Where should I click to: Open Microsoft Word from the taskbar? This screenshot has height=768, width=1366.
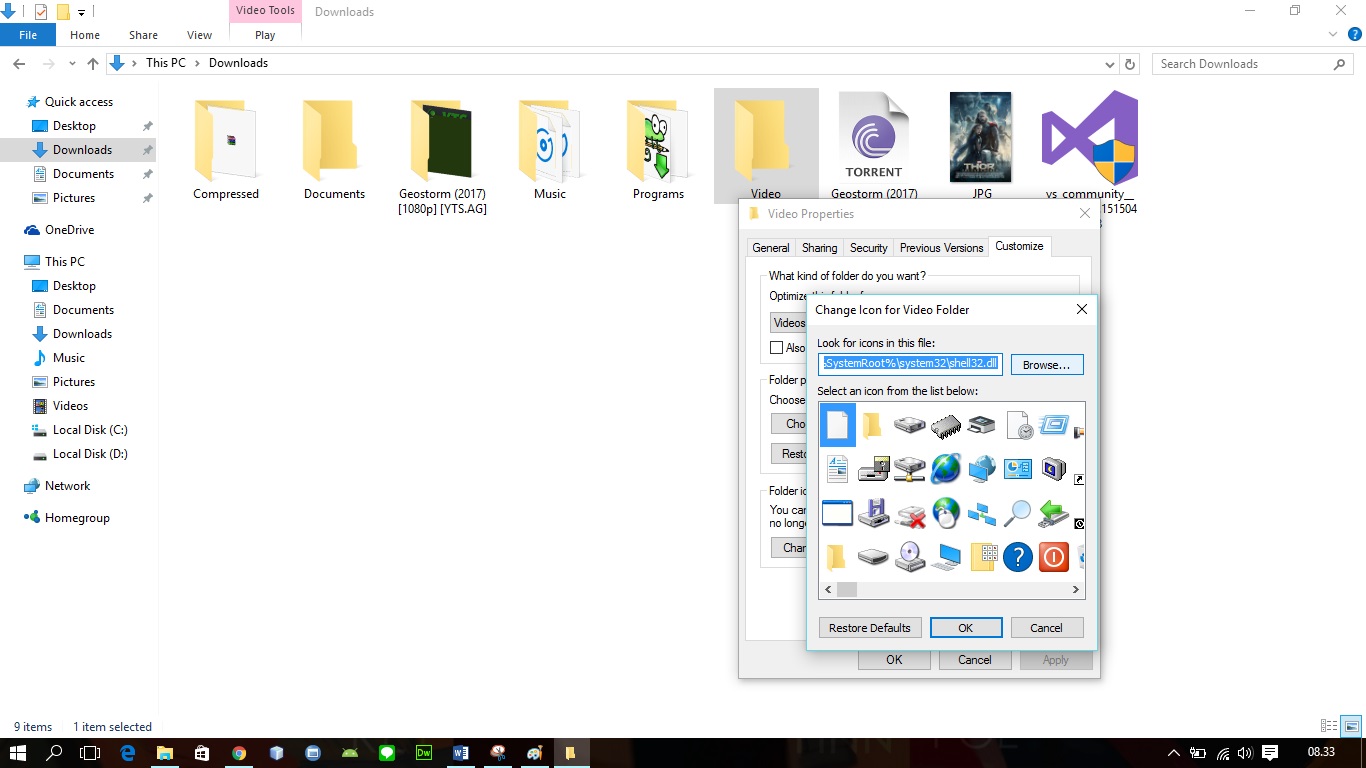tap(461, 753)
